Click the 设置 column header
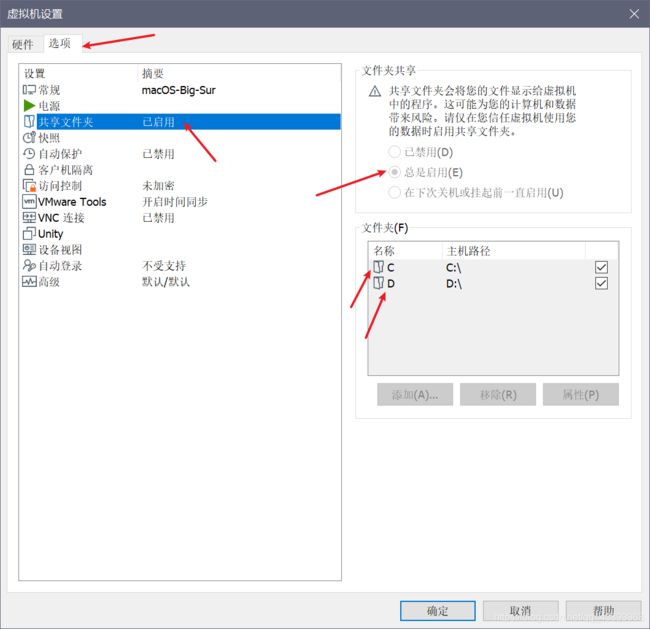This screenshot has height=629, width=650. coord(79,73)
